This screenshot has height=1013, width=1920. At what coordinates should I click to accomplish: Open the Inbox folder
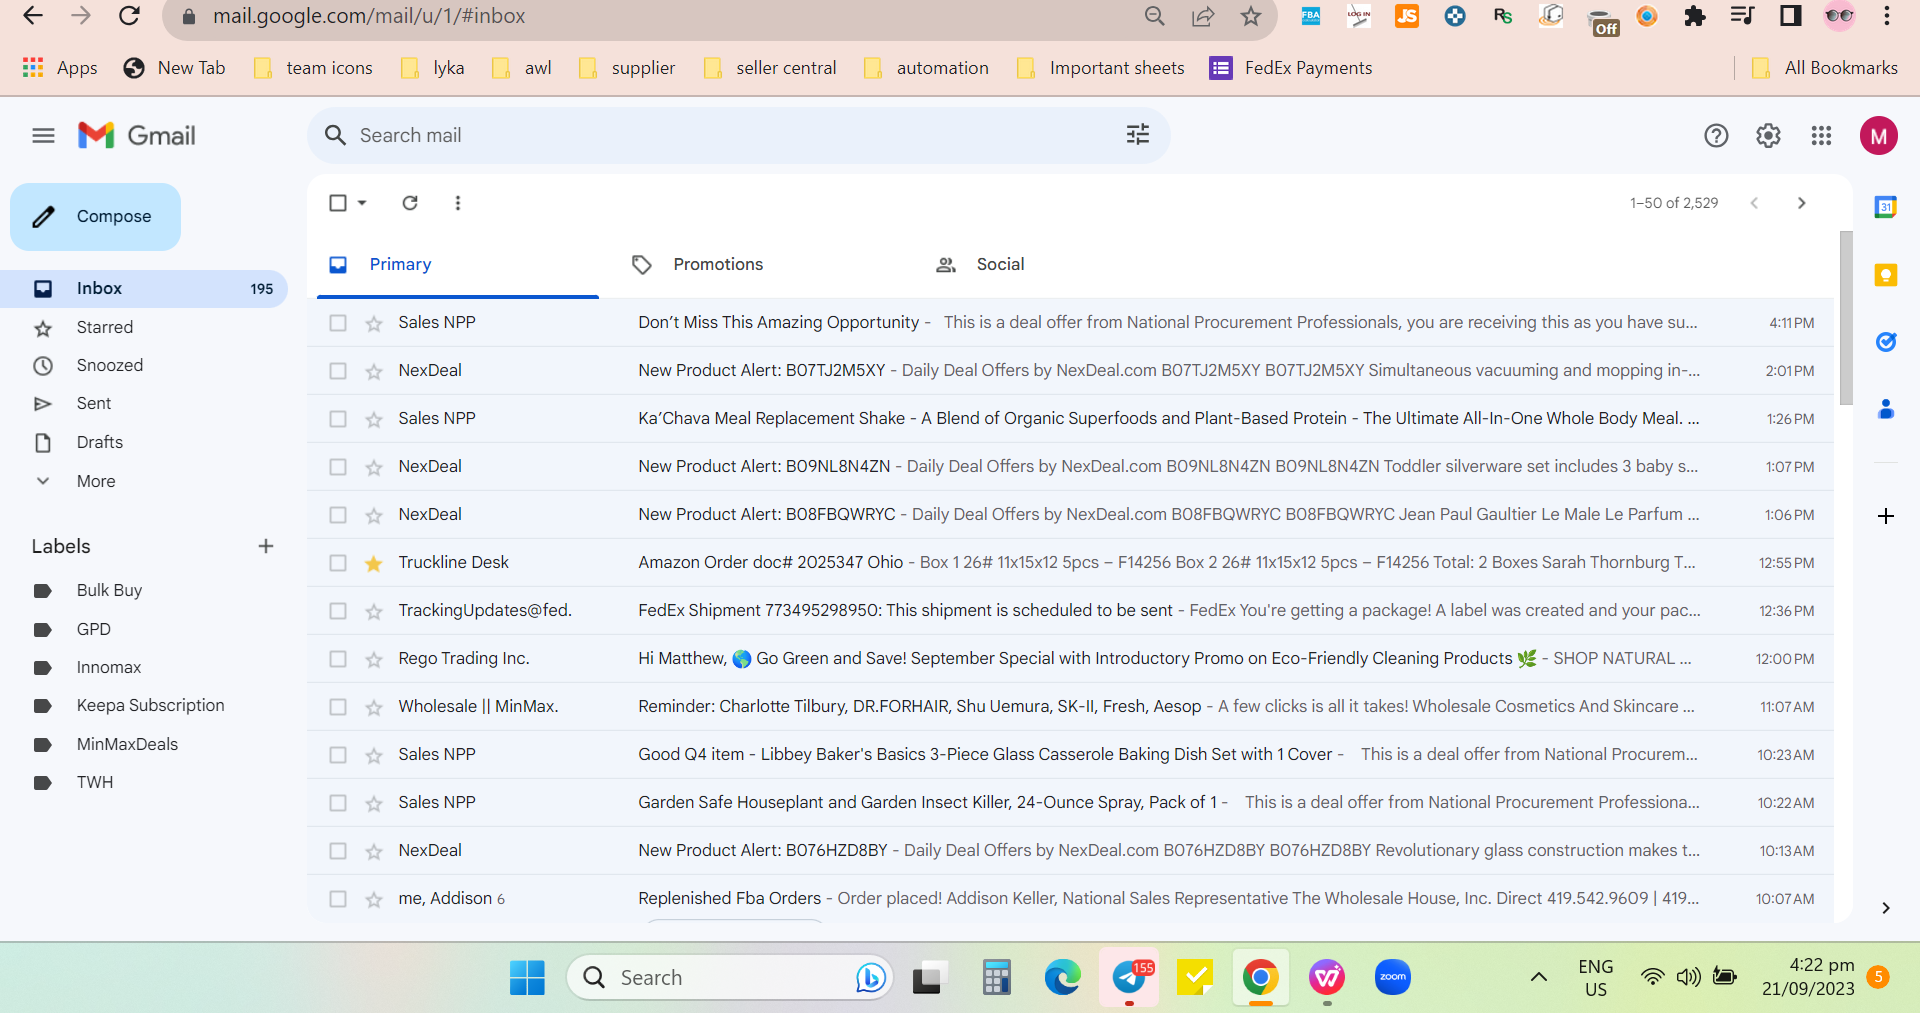click(x=144, y=288)
